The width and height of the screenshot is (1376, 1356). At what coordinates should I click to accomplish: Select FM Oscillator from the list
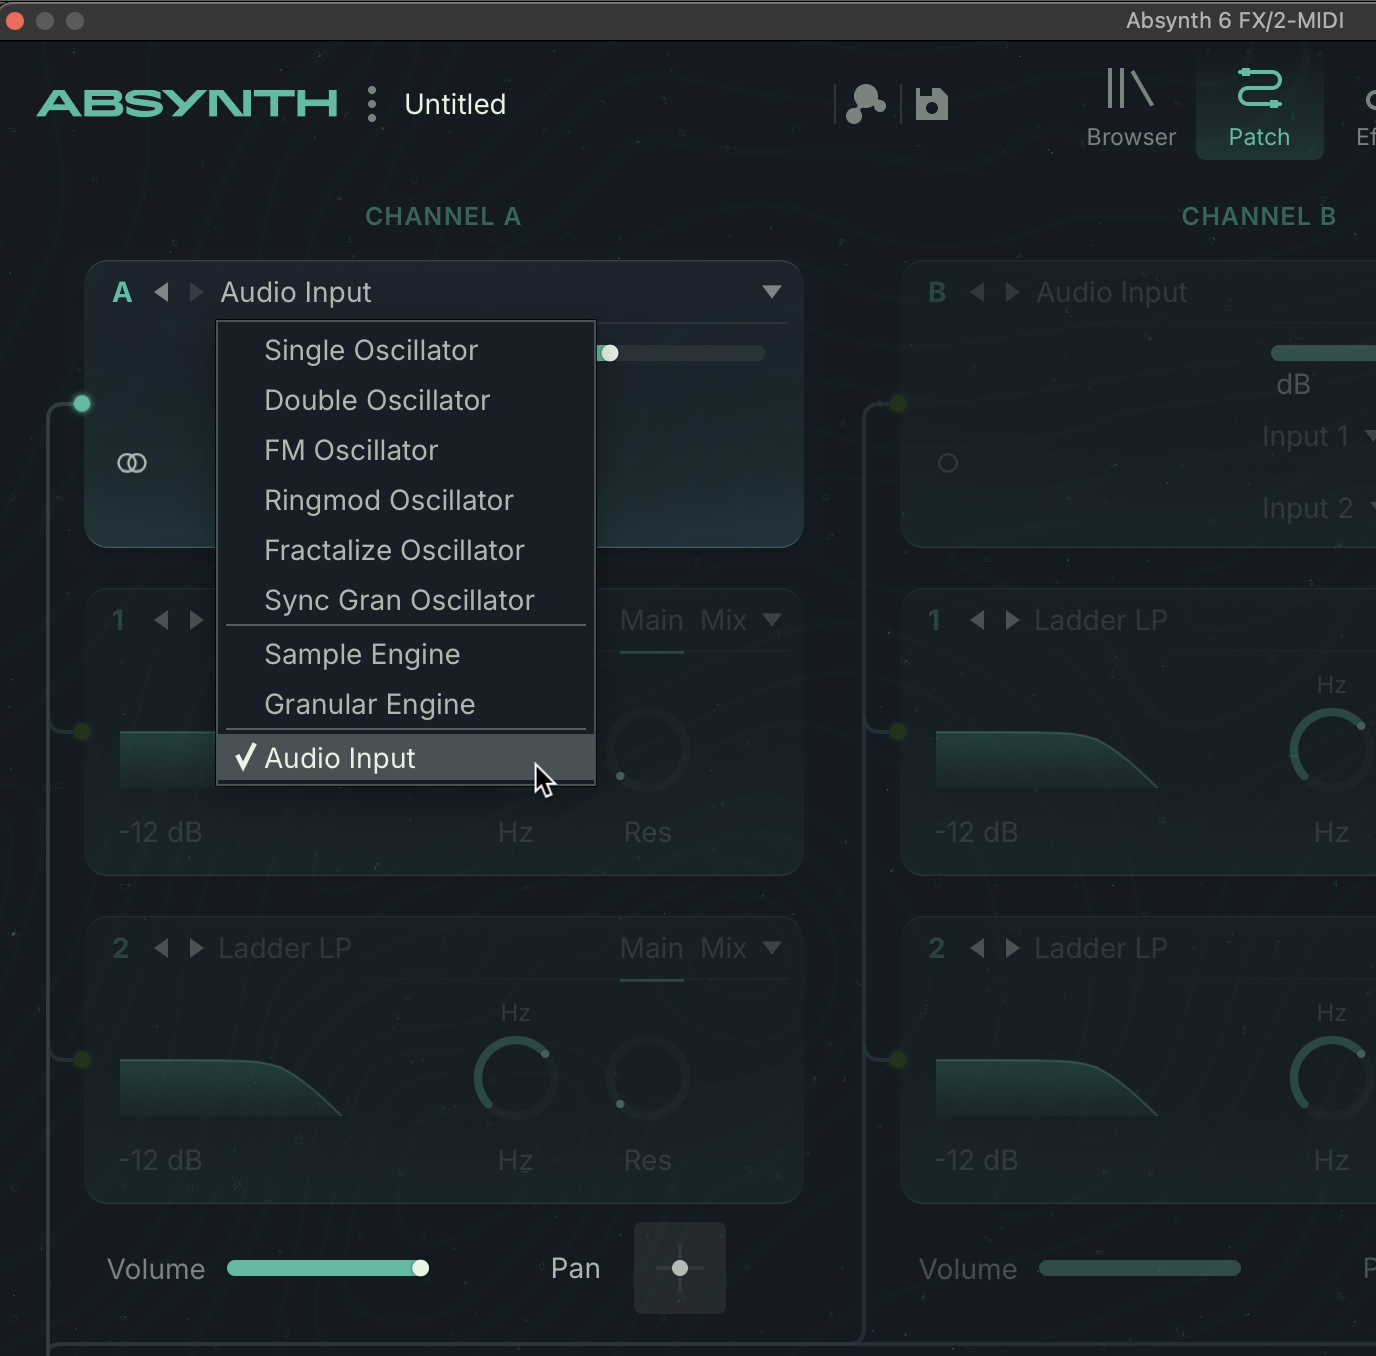click(351, 450)
